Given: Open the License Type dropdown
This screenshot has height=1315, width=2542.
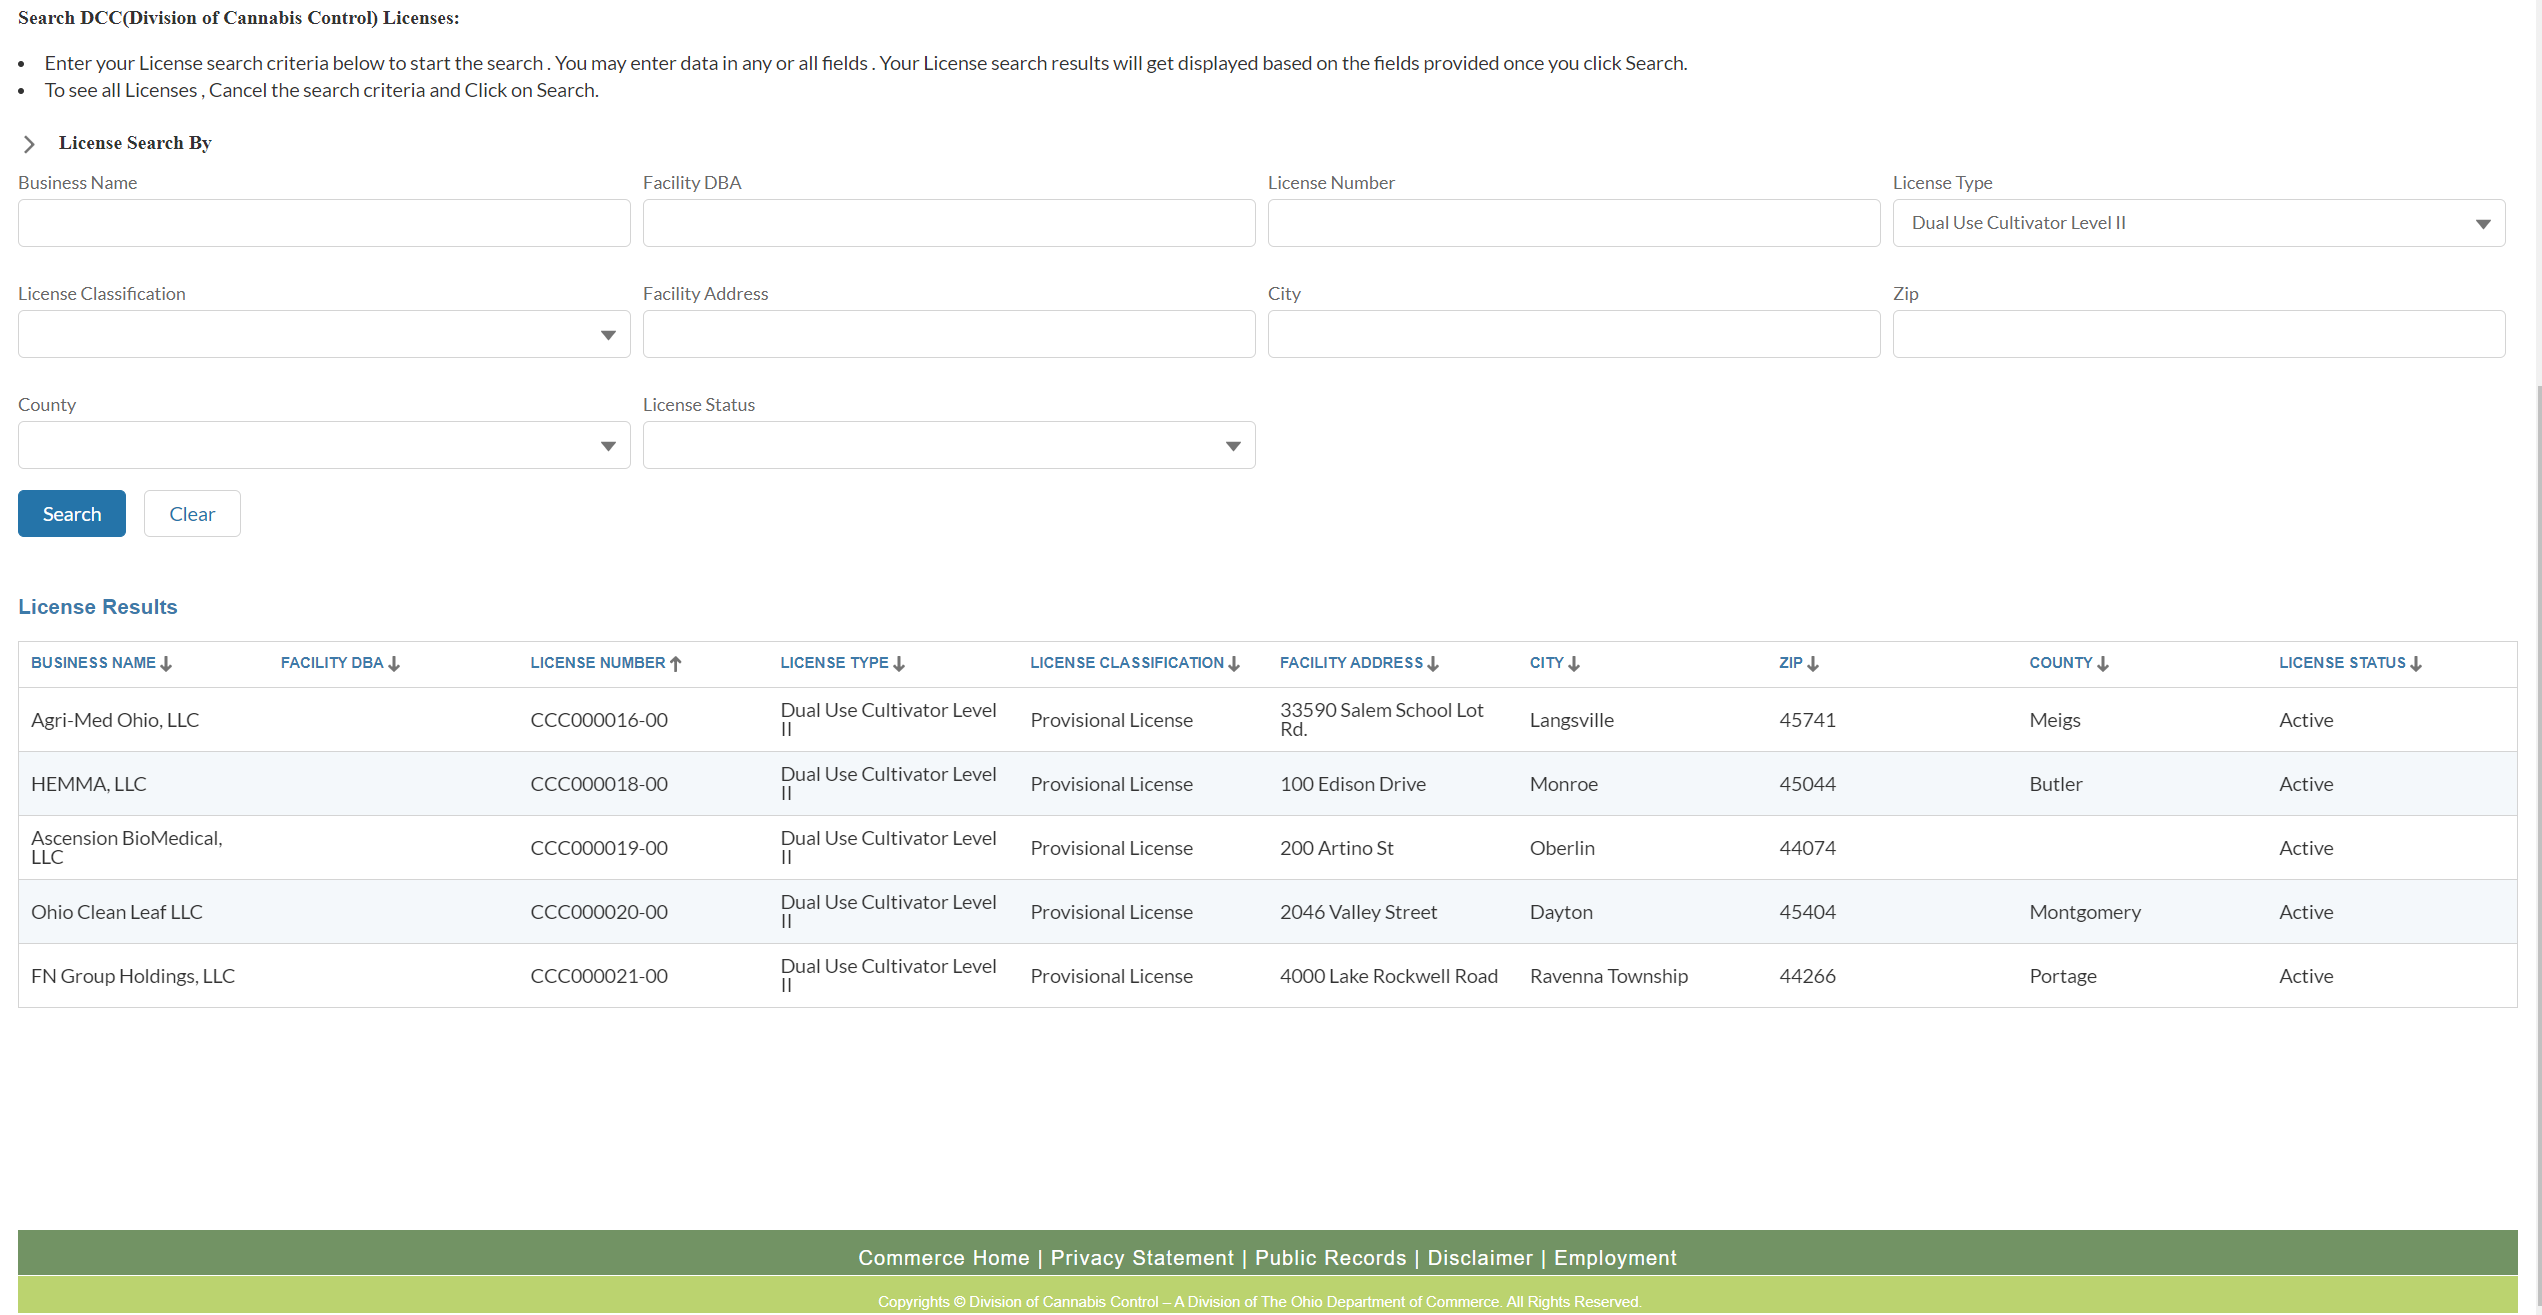Looking at the screenshot, I should [x=2198, y=223].
